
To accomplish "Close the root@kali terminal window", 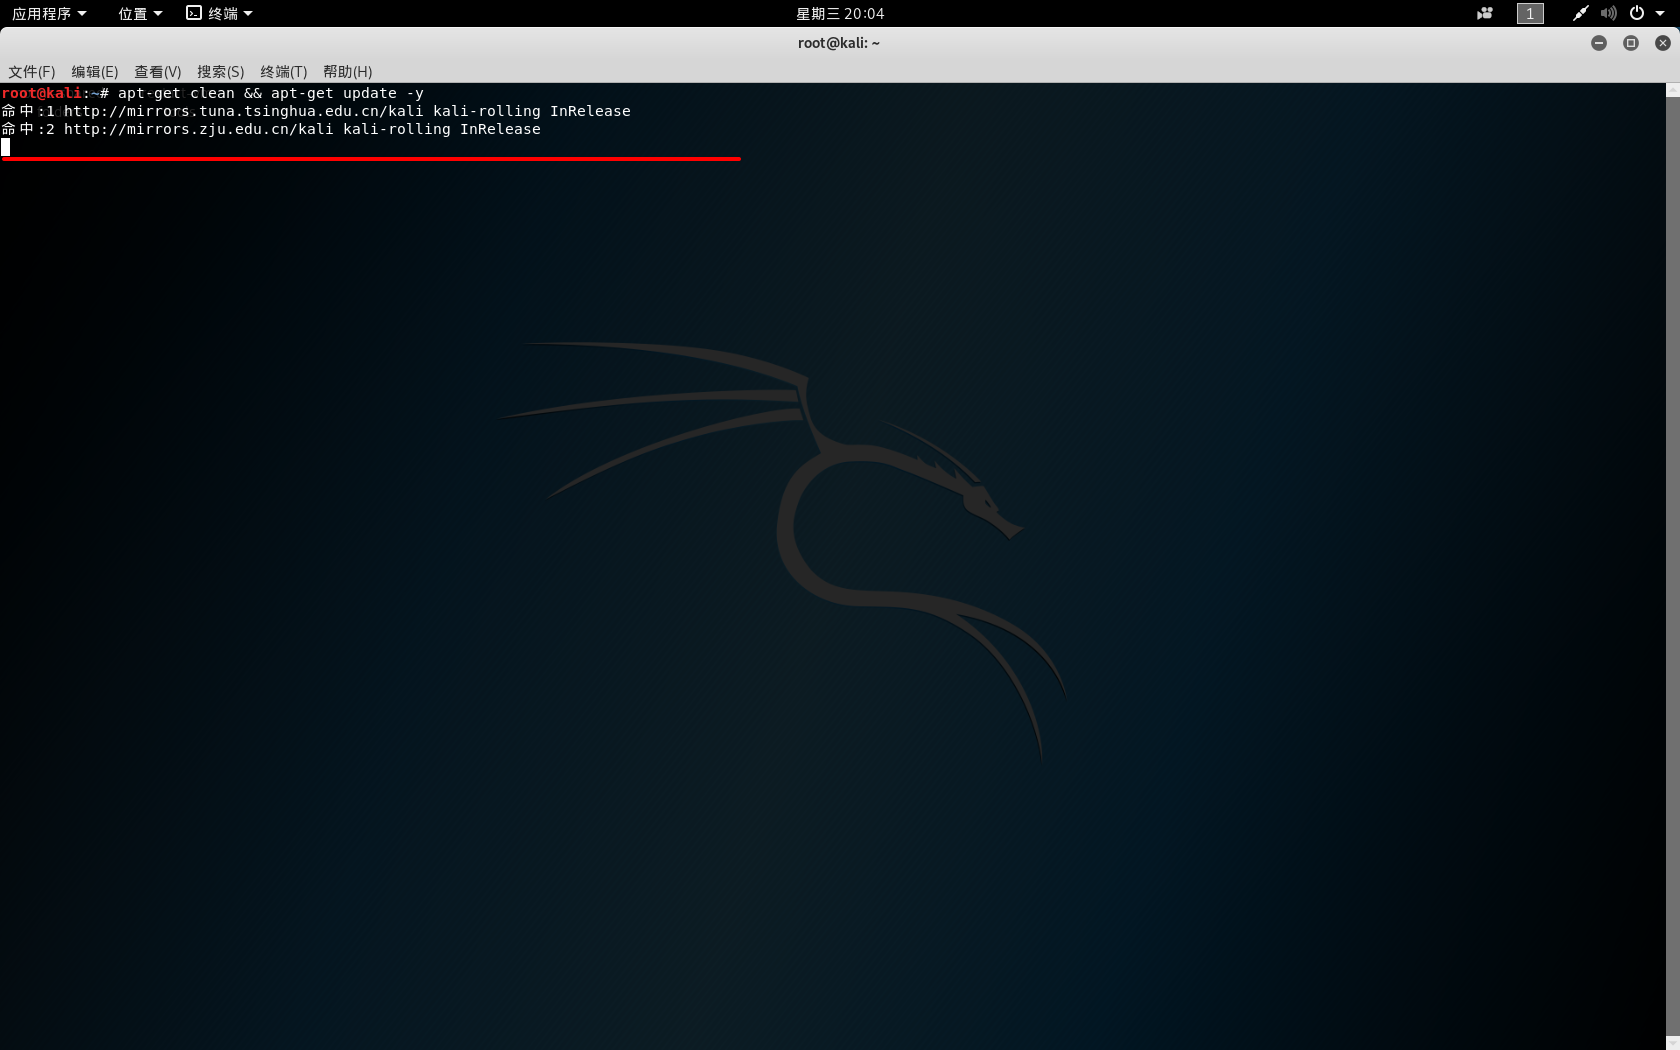I will [1663, 43].
